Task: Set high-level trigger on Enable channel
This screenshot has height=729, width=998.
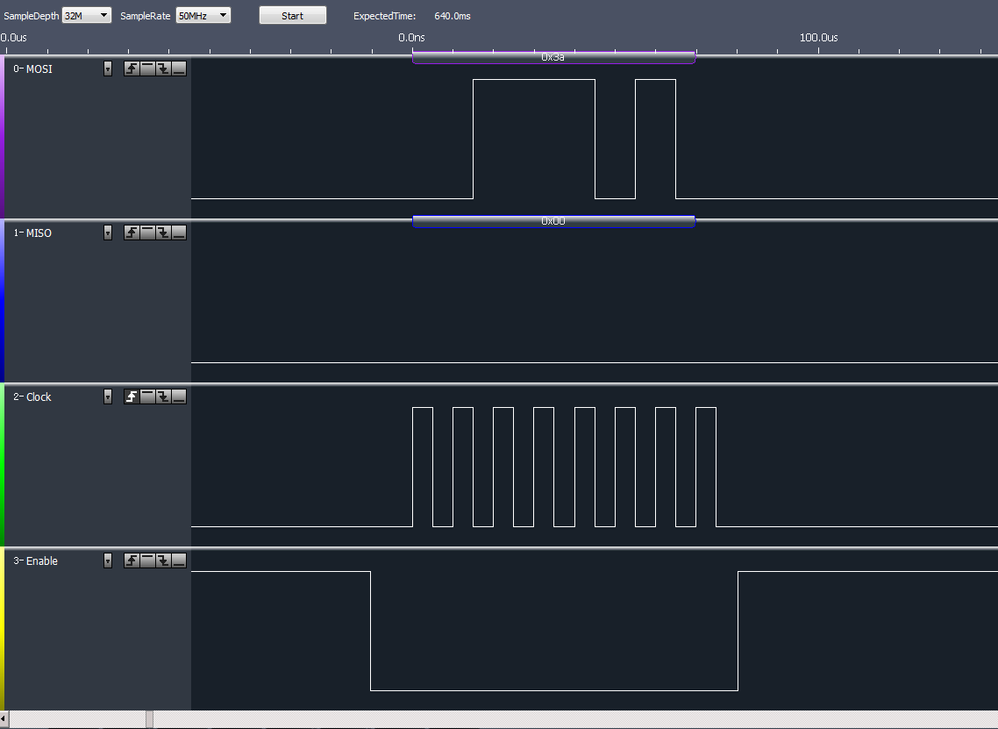Action: [147, 560]
